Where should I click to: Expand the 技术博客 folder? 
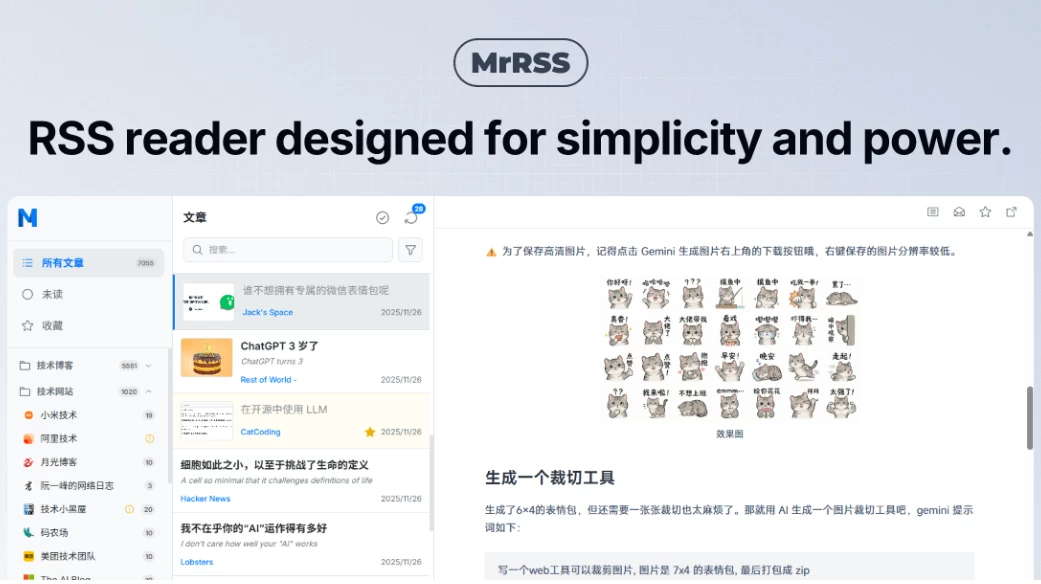coord(148,363)
